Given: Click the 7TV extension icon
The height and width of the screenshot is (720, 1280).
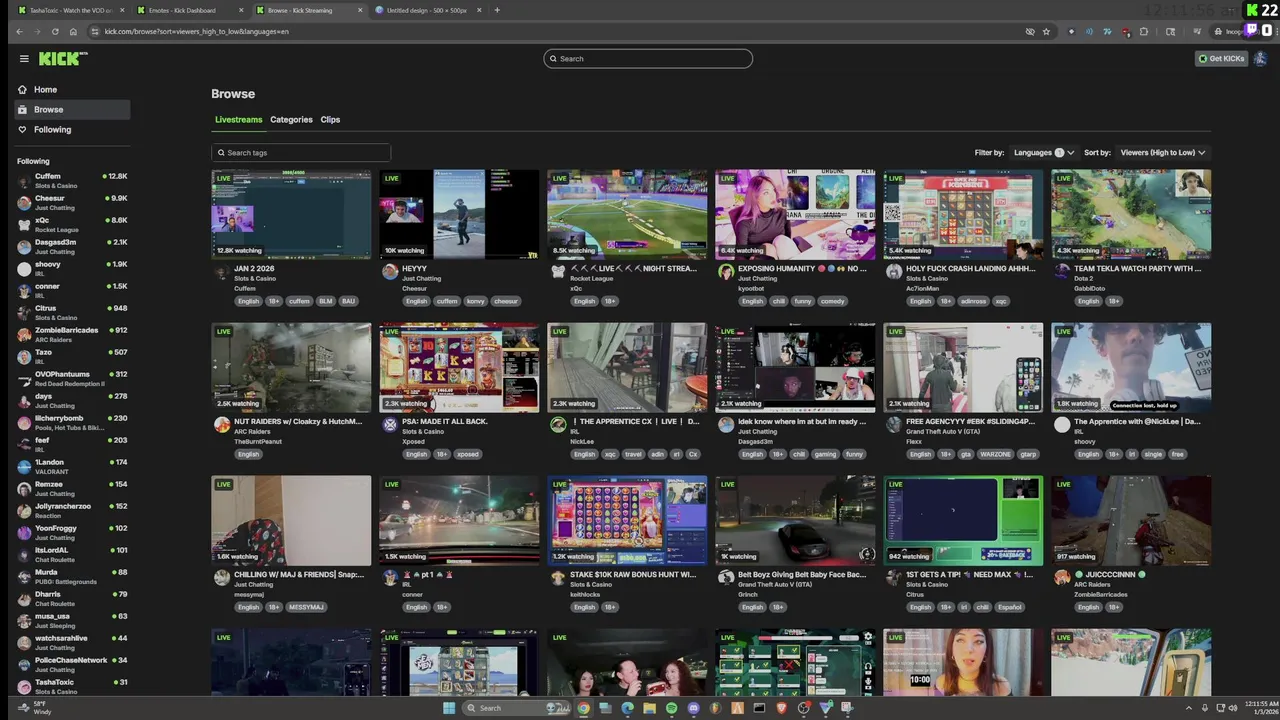Looking at the screenshot, I should [x=1108, y=31].
